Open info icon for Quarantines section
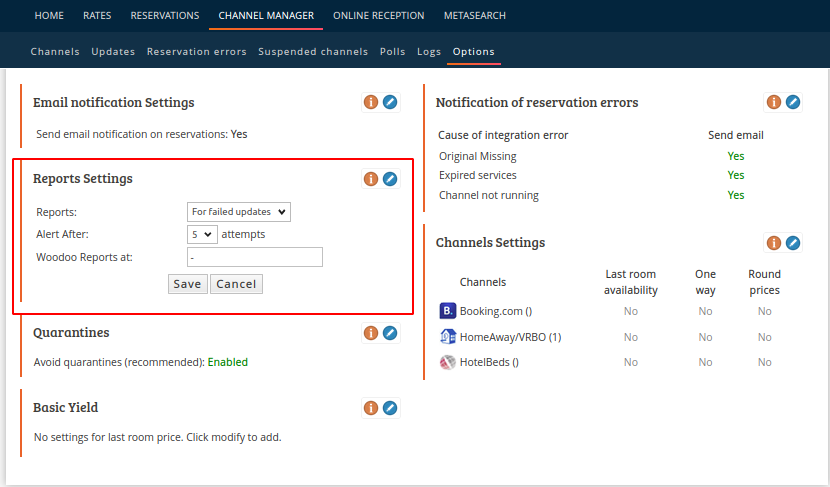Image resolution: width=830 pixels, height=487 pixels. pos(371,333)
